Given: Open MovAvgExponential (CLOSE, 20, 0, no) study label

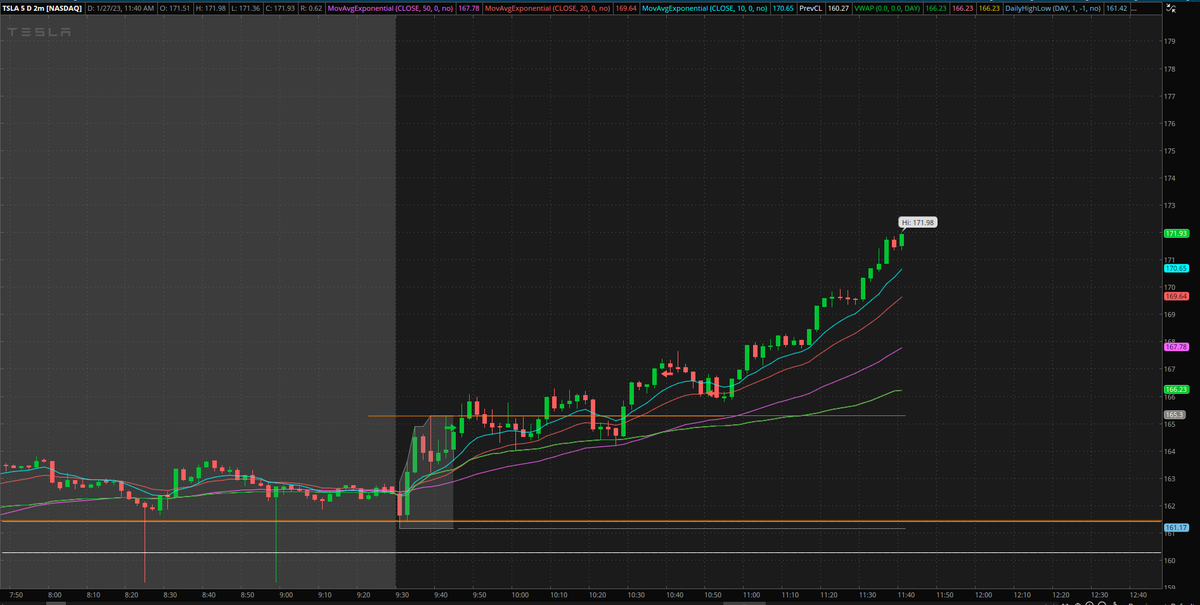Looking at the screenshot, I should pyautogui.click(x=548, y=8).
